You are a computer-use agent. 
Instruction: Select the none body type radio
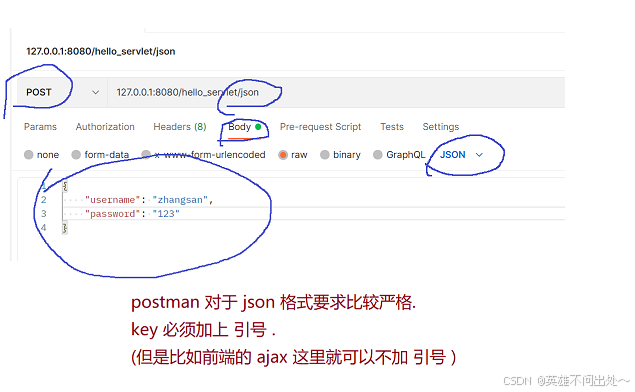(28, 155)
